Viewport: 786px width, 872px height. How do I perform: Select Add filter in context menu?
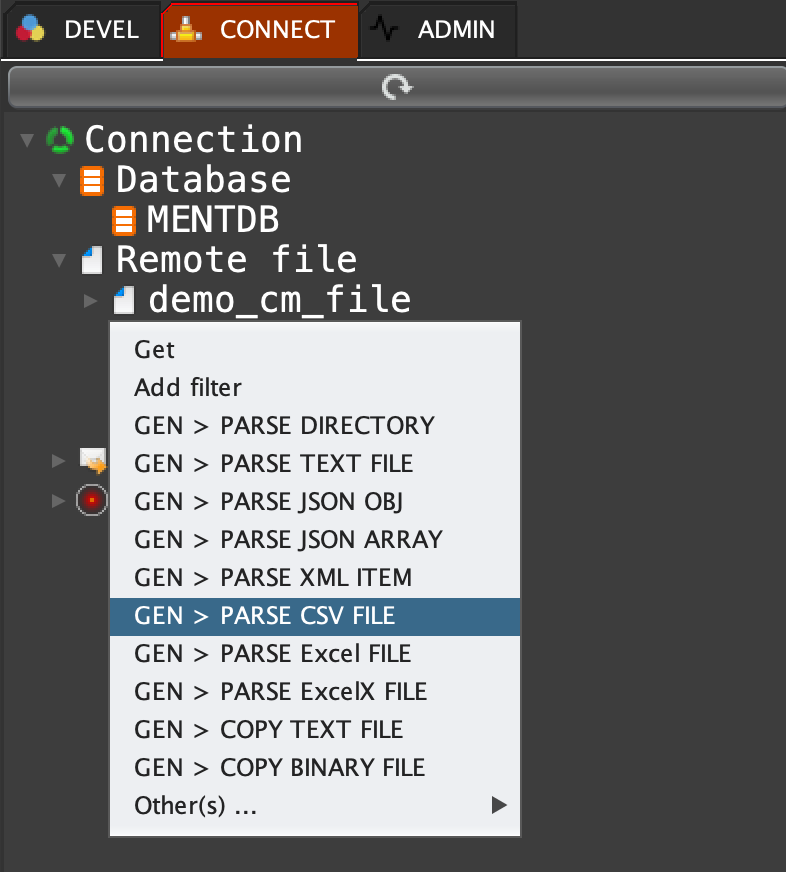188,387
